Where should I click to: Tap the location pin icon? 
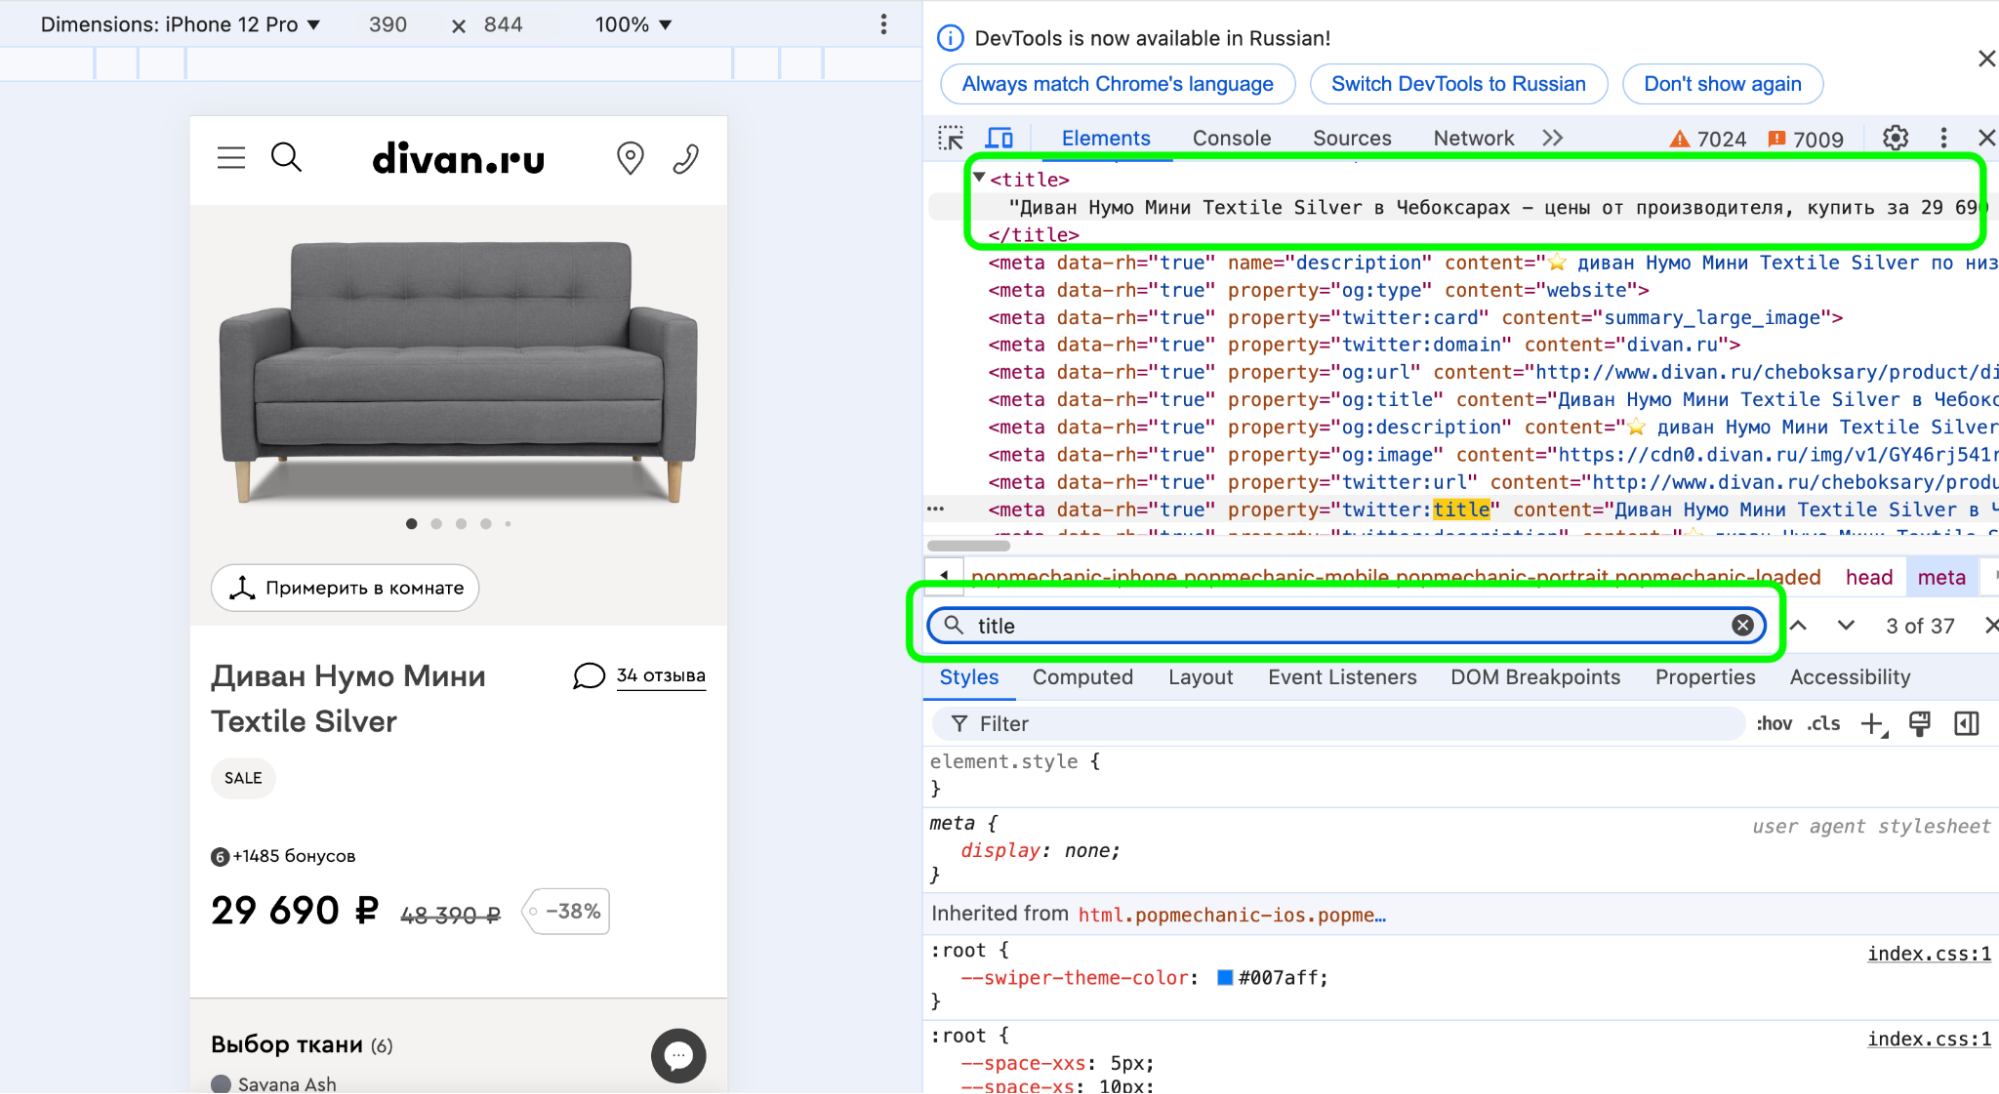[x=630, y=158]
